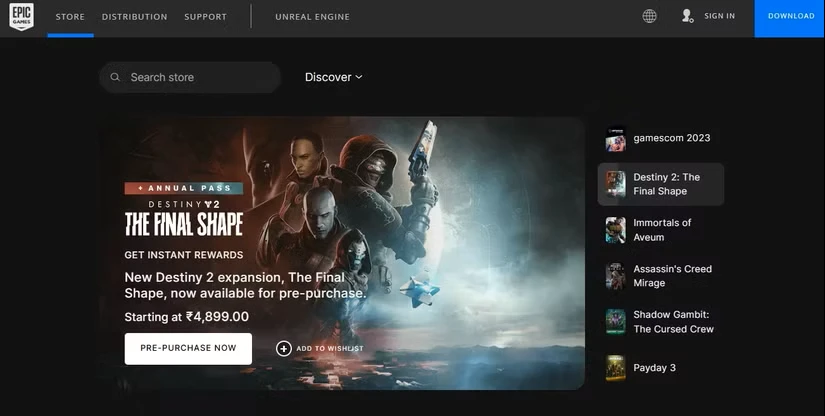Image resolution: width=825 pixels, height=416 pixels.
Task: Open the Shadow Gambit thumbnail
Action: click(615, 322)
